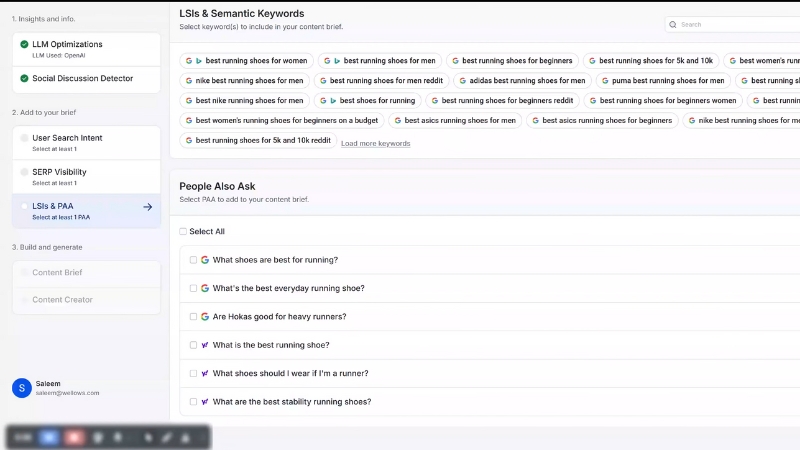Click Google icon on 'What's the best everyday running shoe?'
The width and height of the screenshot is (800, 450).
205,288
